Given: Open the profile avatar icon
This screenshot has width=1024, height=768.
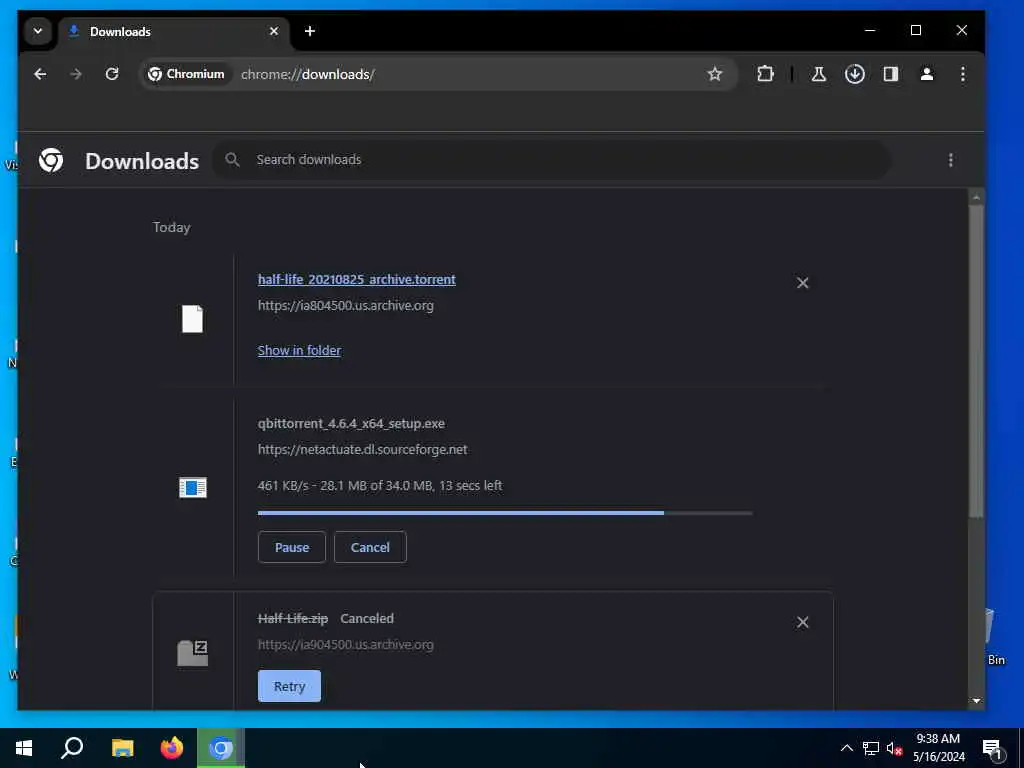Looking at the screenshot, I should (x=927, y=74).
